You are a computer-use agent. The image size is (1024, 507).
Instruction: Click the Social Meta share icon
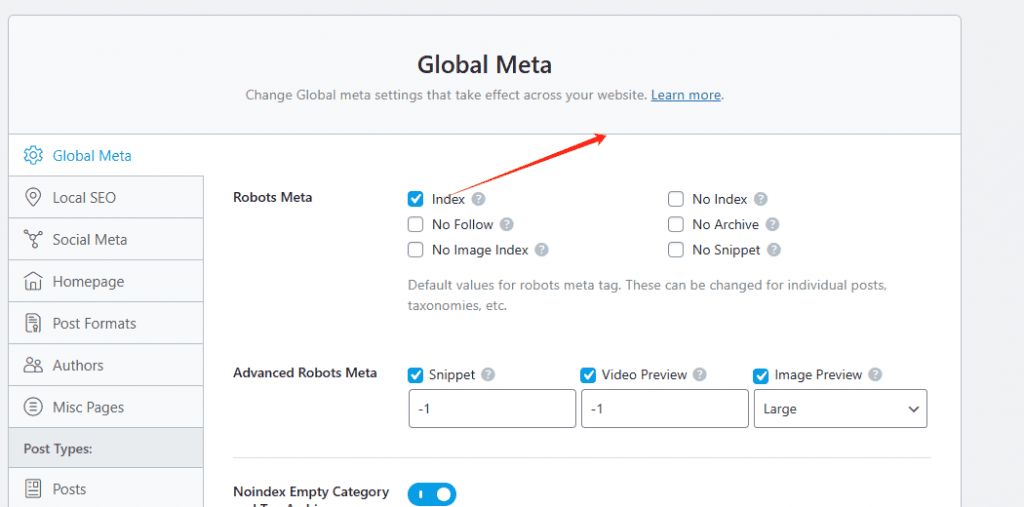click(33, 240)
